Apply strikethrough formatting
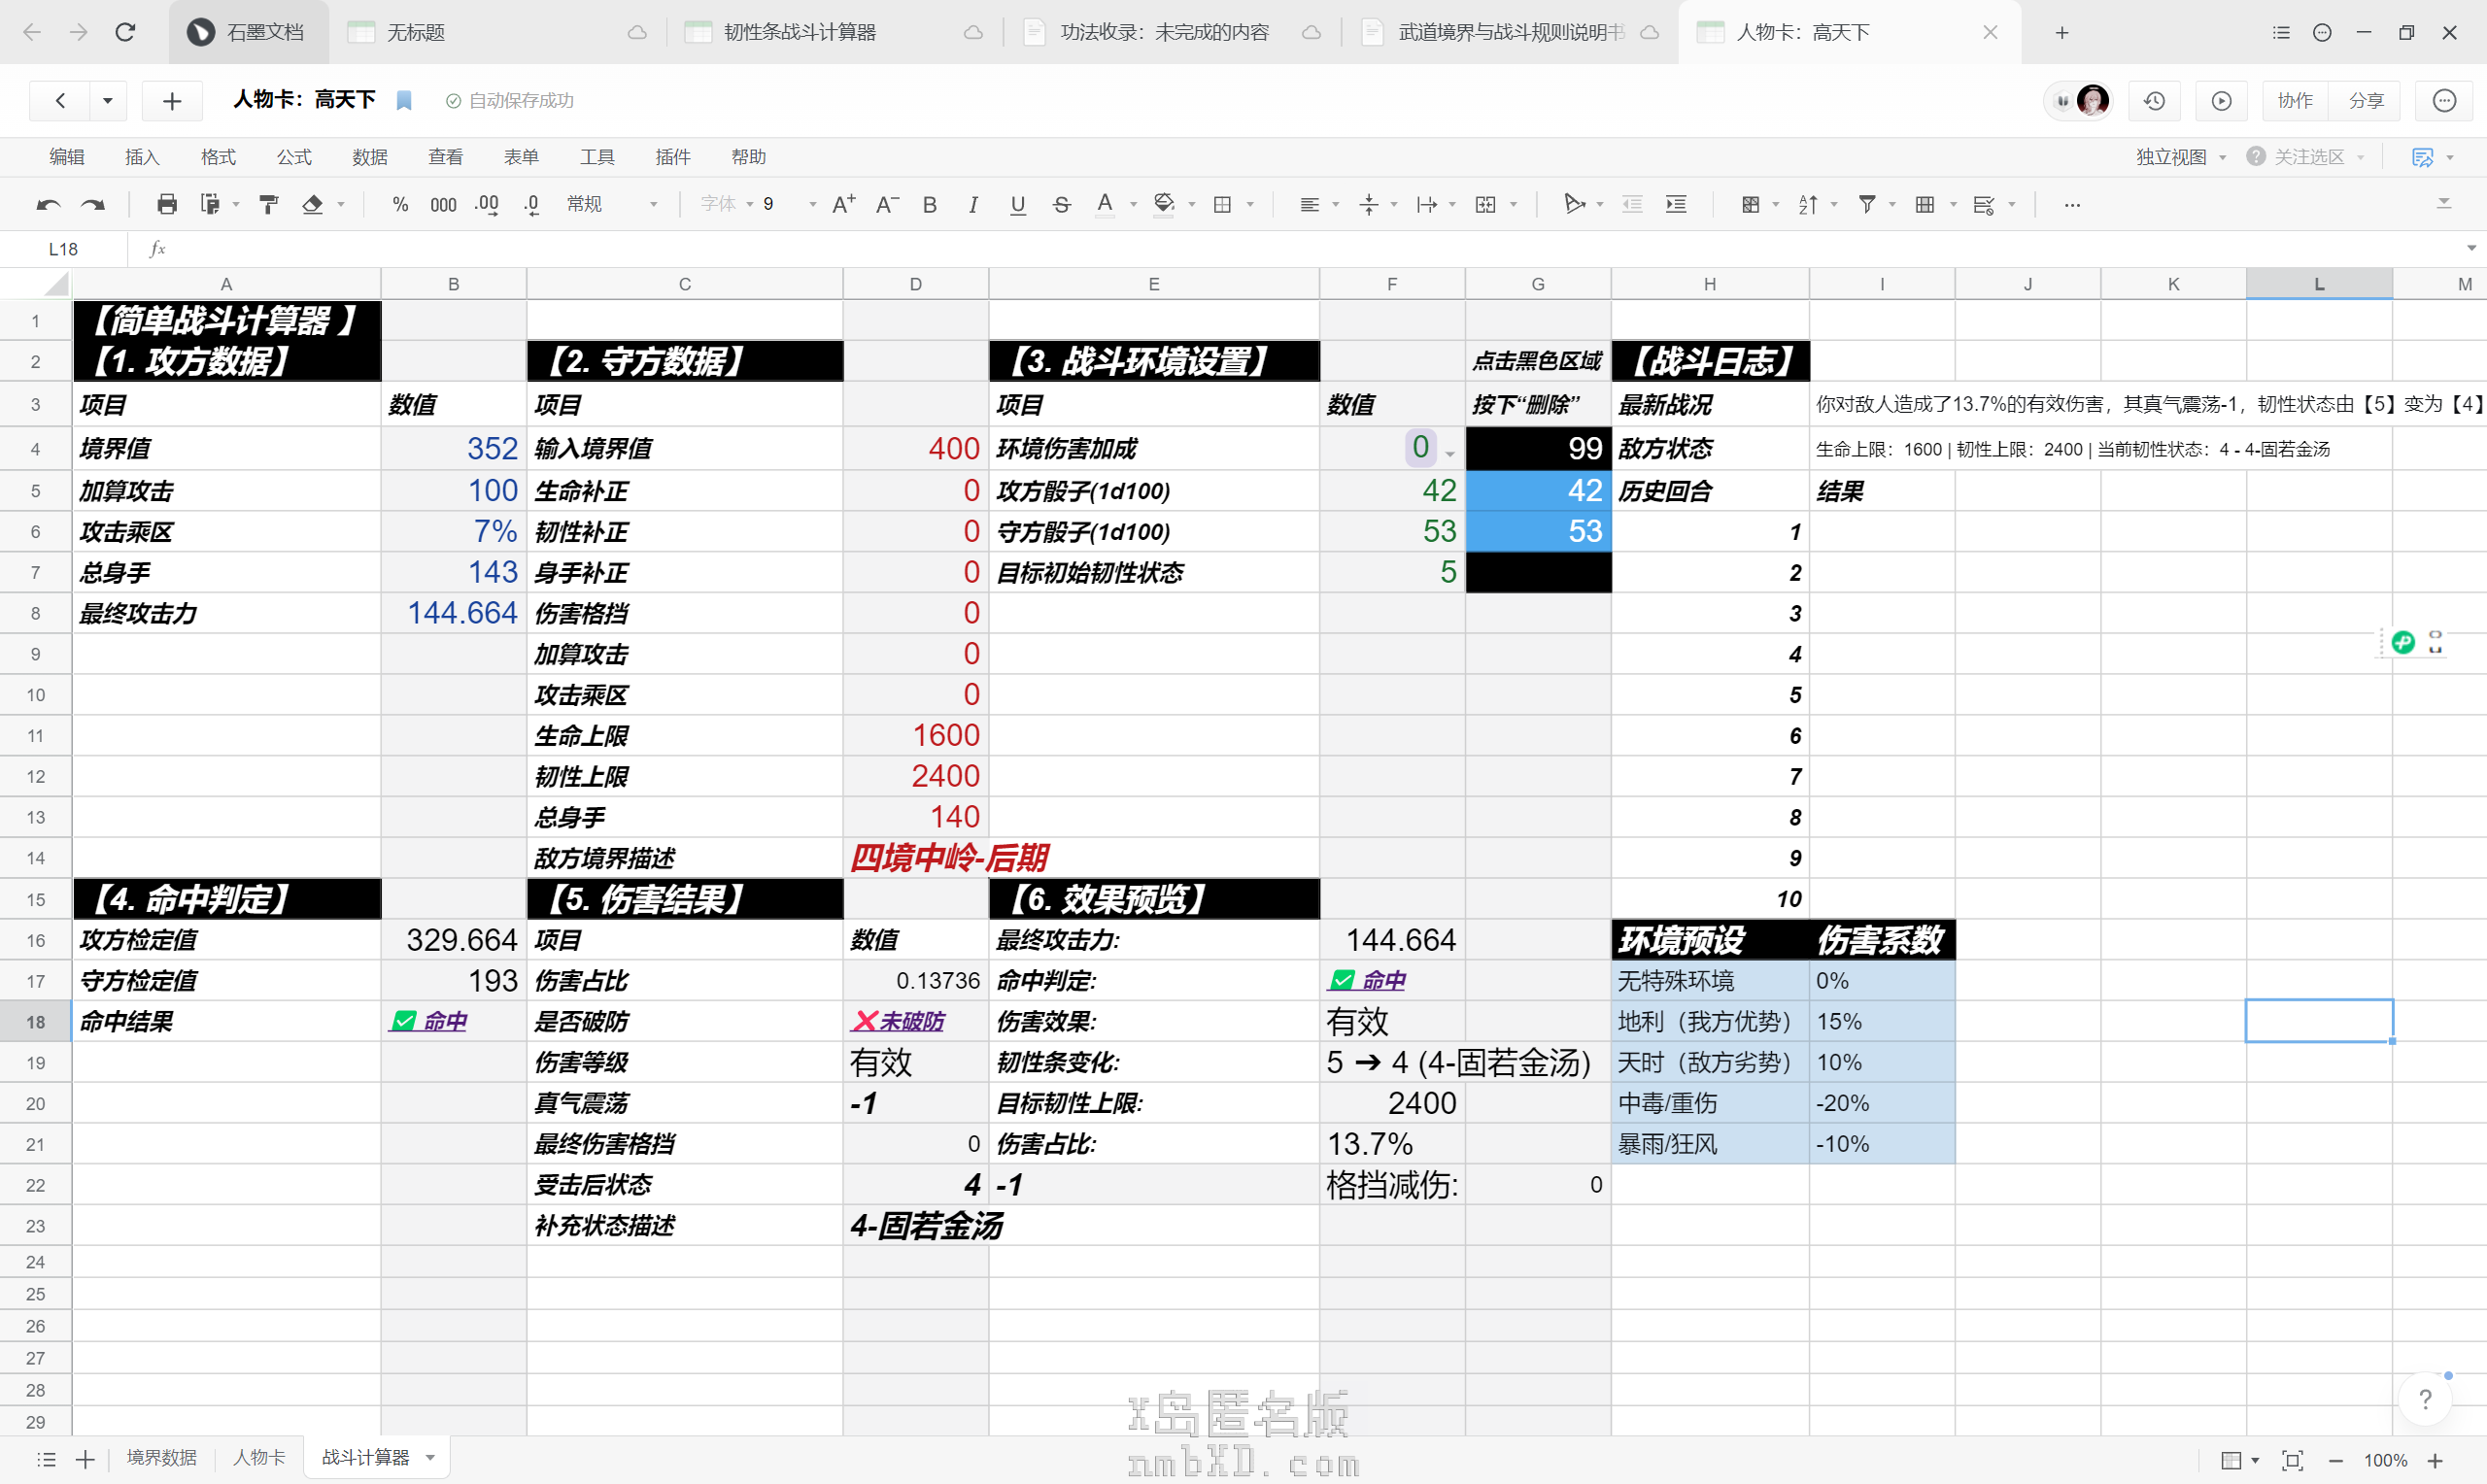This screenshot has width=2487, height=1484. pos(1062,204)
